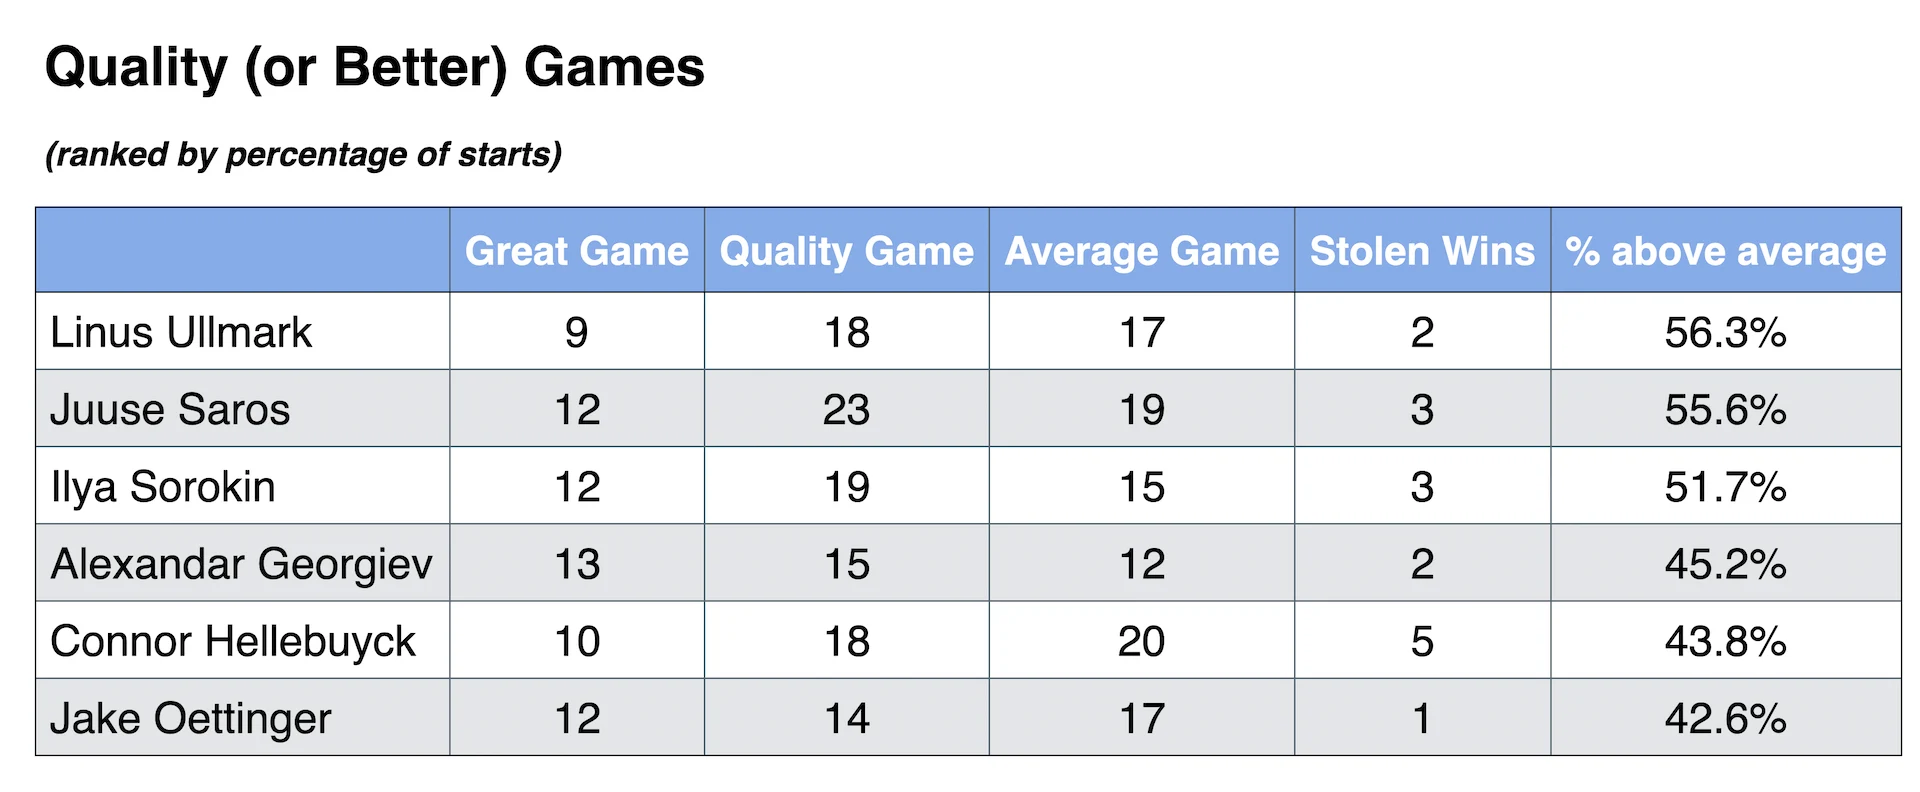Click Linus Ullmark's 56.3% cell

[x=1725, y=332]
